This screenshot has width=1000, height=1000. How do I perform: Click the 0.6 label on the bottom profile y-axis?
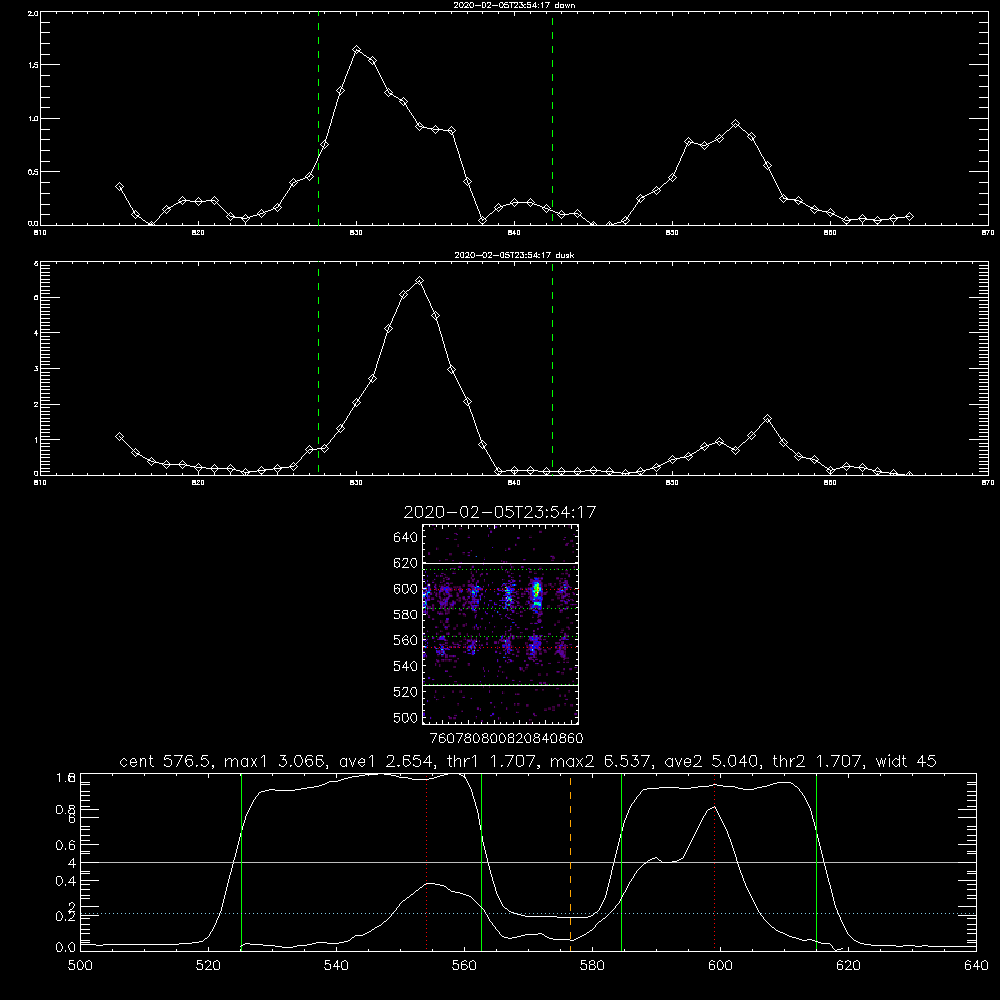tap(66, 845)
